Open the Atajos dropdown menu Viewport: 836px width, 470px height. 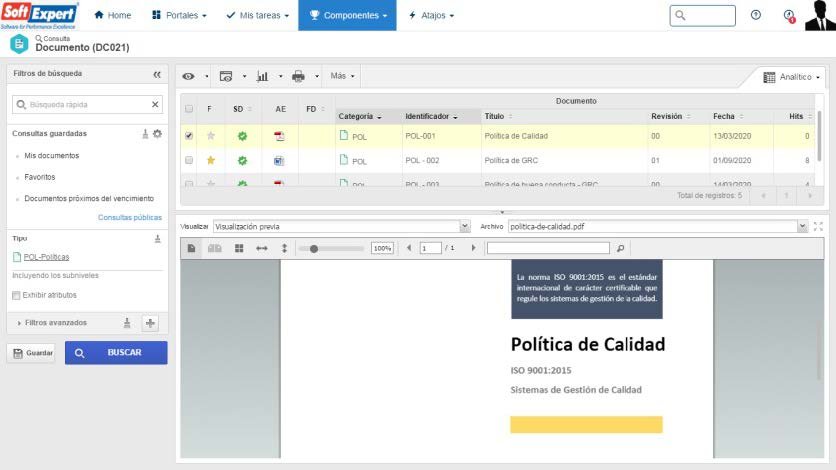pyautogui.click(x=431, y=15)
